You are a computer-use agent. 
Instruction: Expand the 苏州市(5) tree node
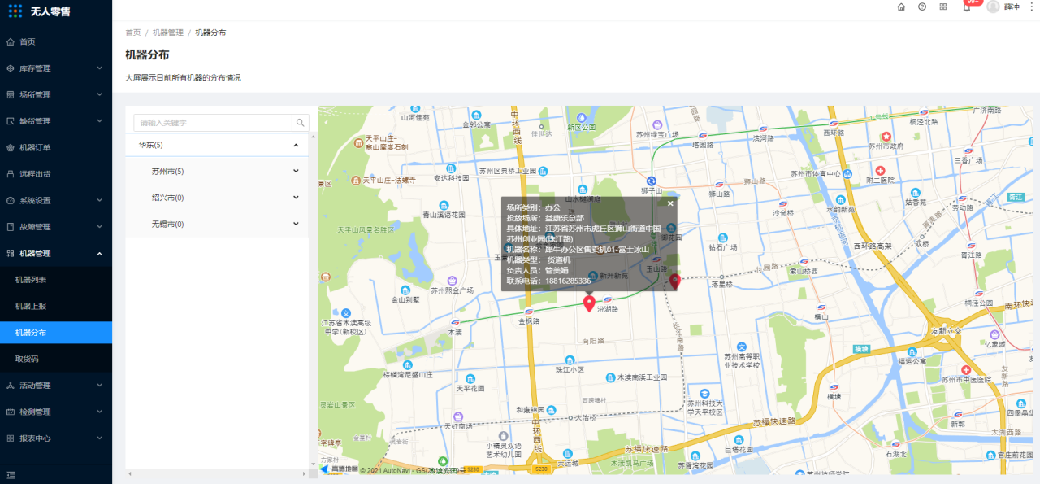coord(217,171)
